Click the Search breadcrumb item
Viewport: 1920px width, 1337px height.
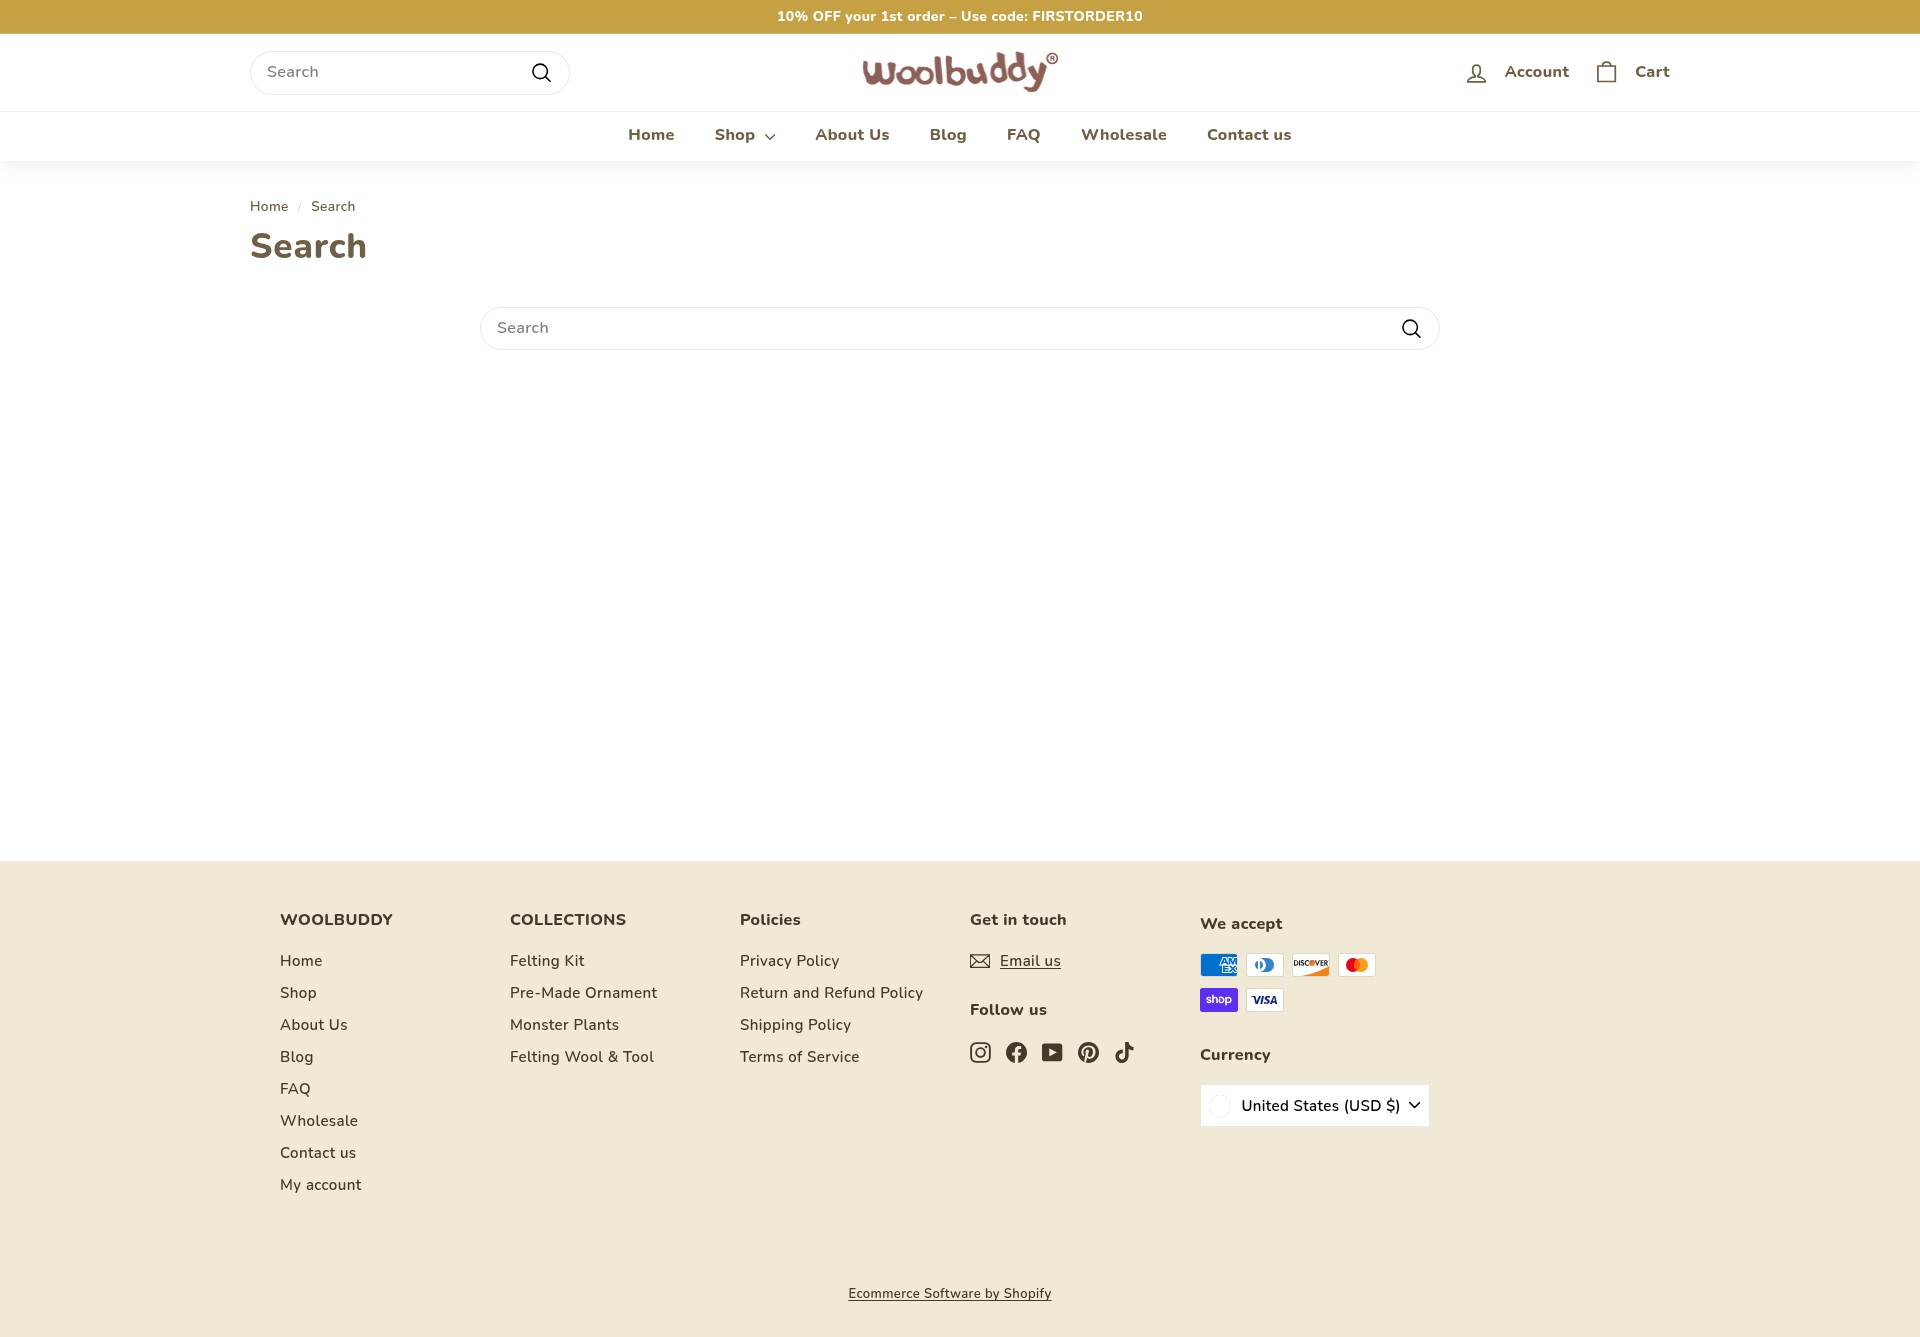[333, 206]
